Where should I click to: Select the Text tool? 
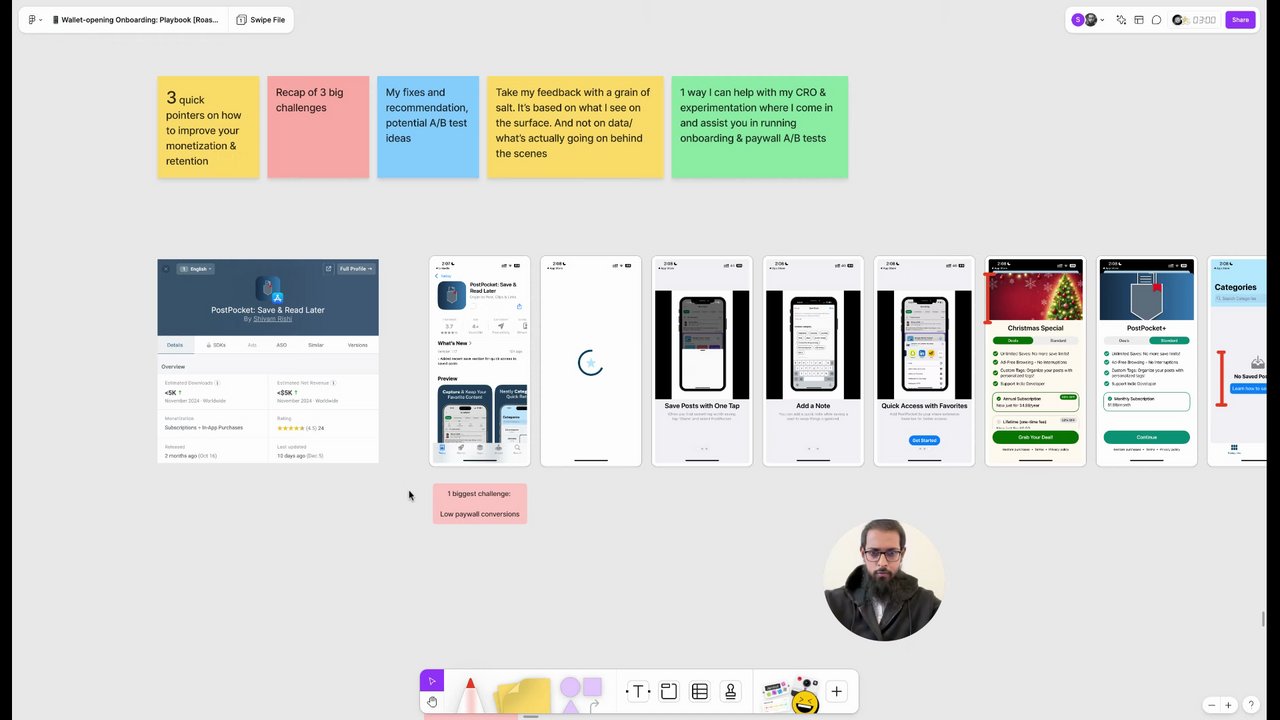637,691
